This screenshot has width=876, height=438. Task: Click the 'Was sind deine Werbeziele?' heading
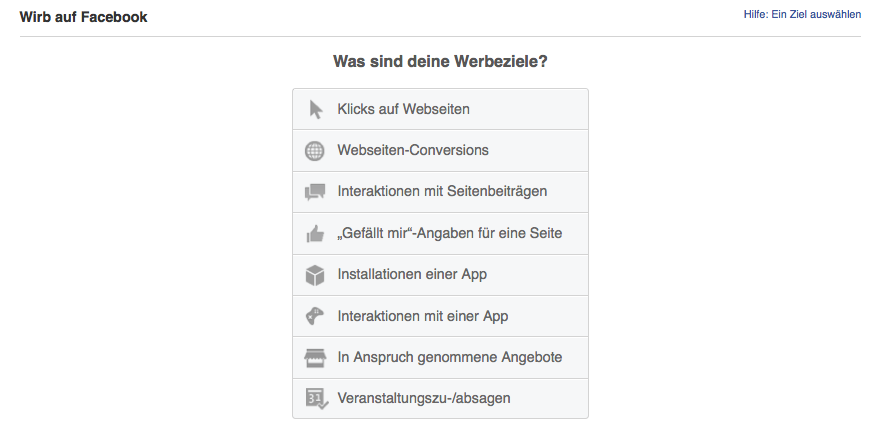click(x=440, y=61)
